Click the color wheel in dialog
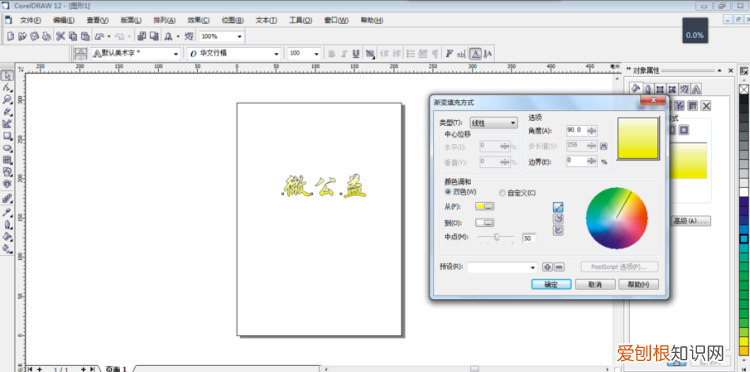The image size is (750, 372). point(617,218)
